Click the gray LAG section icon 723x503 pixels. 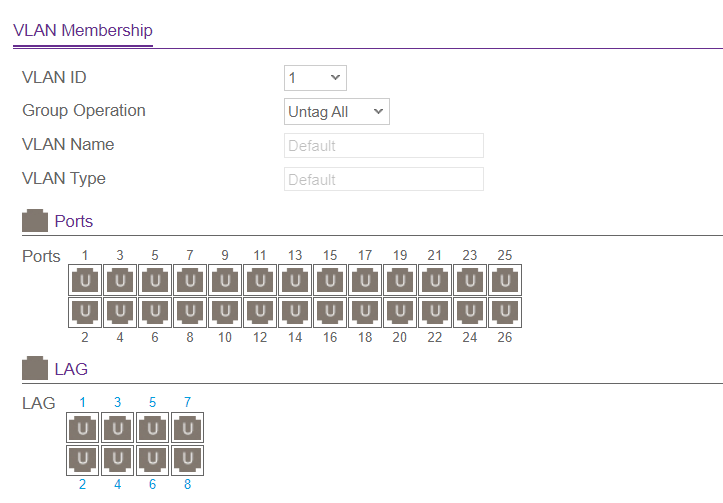(35, 368)
